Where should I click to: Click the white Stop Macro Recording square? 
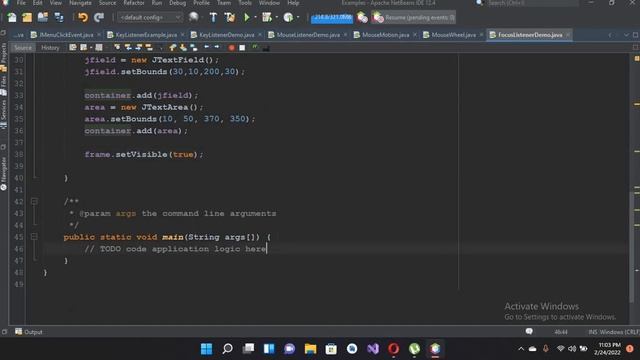pos(242,48)
